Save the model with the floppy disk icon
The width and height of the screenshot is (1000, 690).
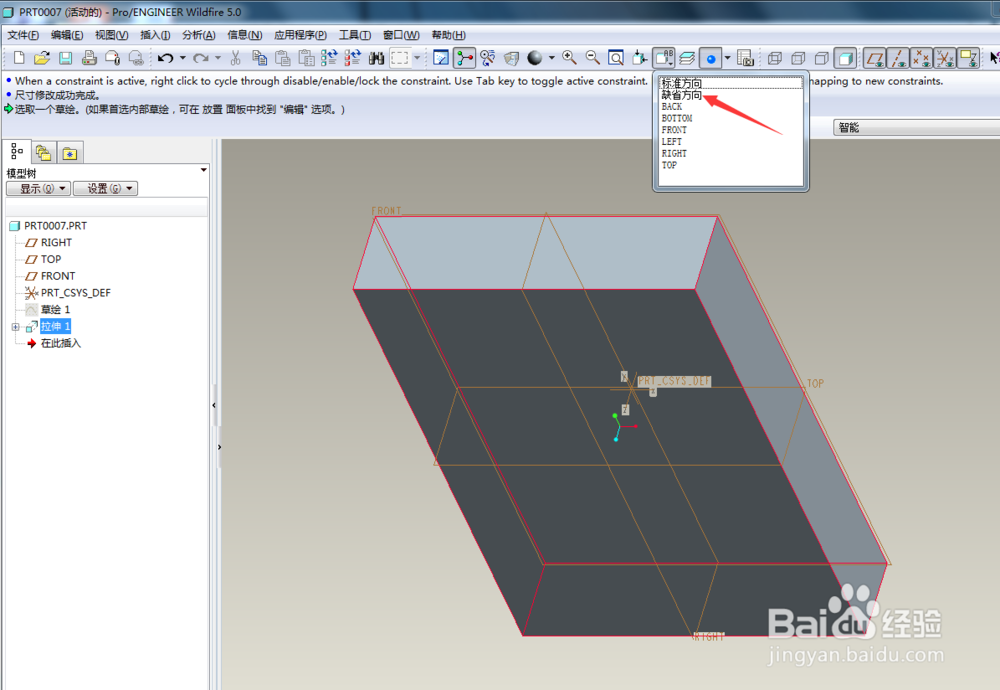[x=65, y=58]
